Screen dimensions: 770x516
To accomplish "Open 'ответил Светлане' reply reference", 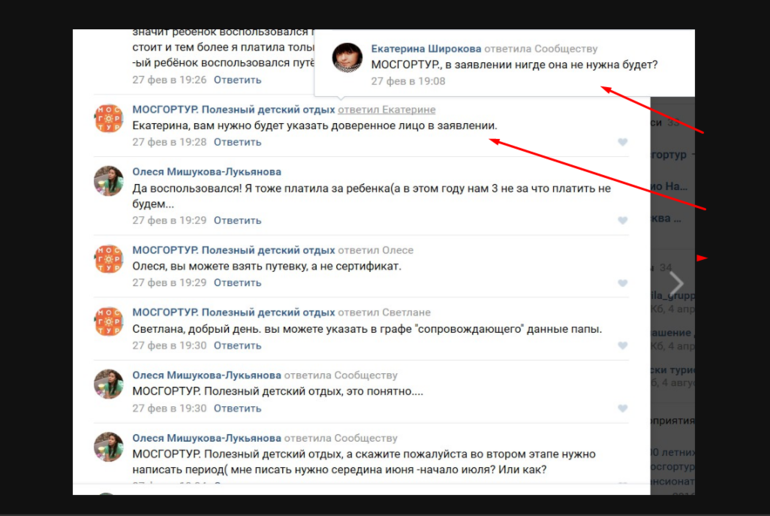I will pos(384,313).
